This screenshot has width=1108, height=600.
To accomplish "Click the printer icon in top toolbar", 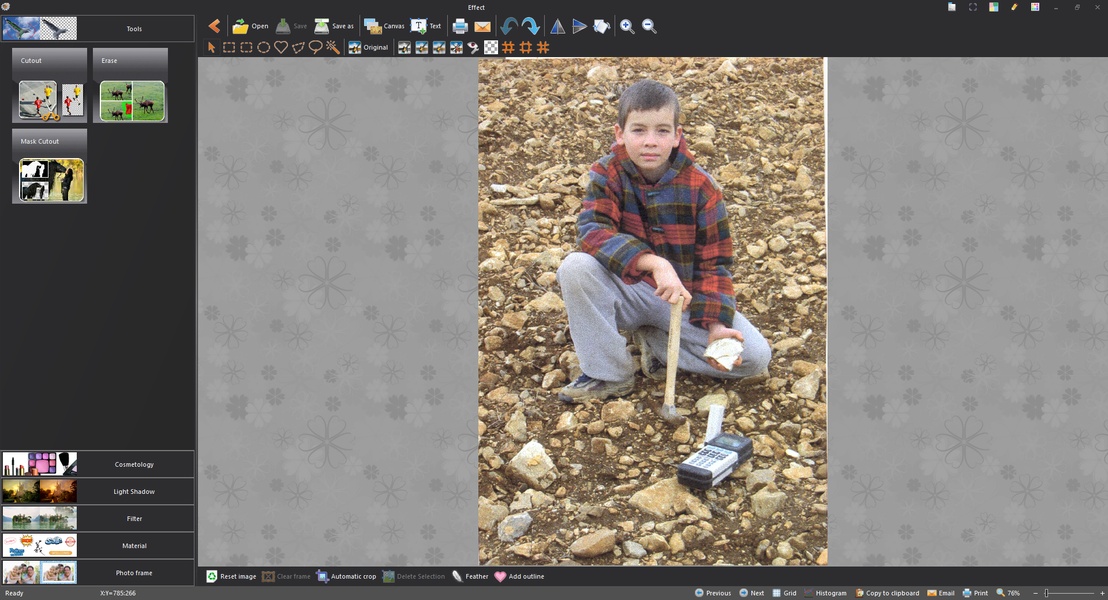I will tap(460, 26).
